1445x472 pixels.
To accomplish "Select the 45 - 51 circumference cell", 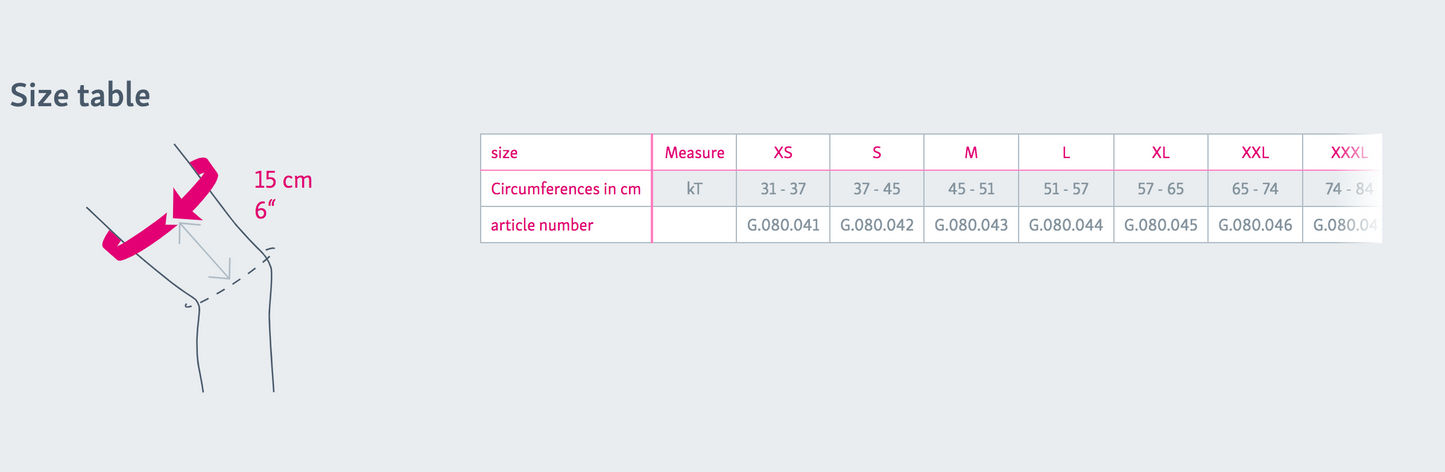I will point(971,189).
